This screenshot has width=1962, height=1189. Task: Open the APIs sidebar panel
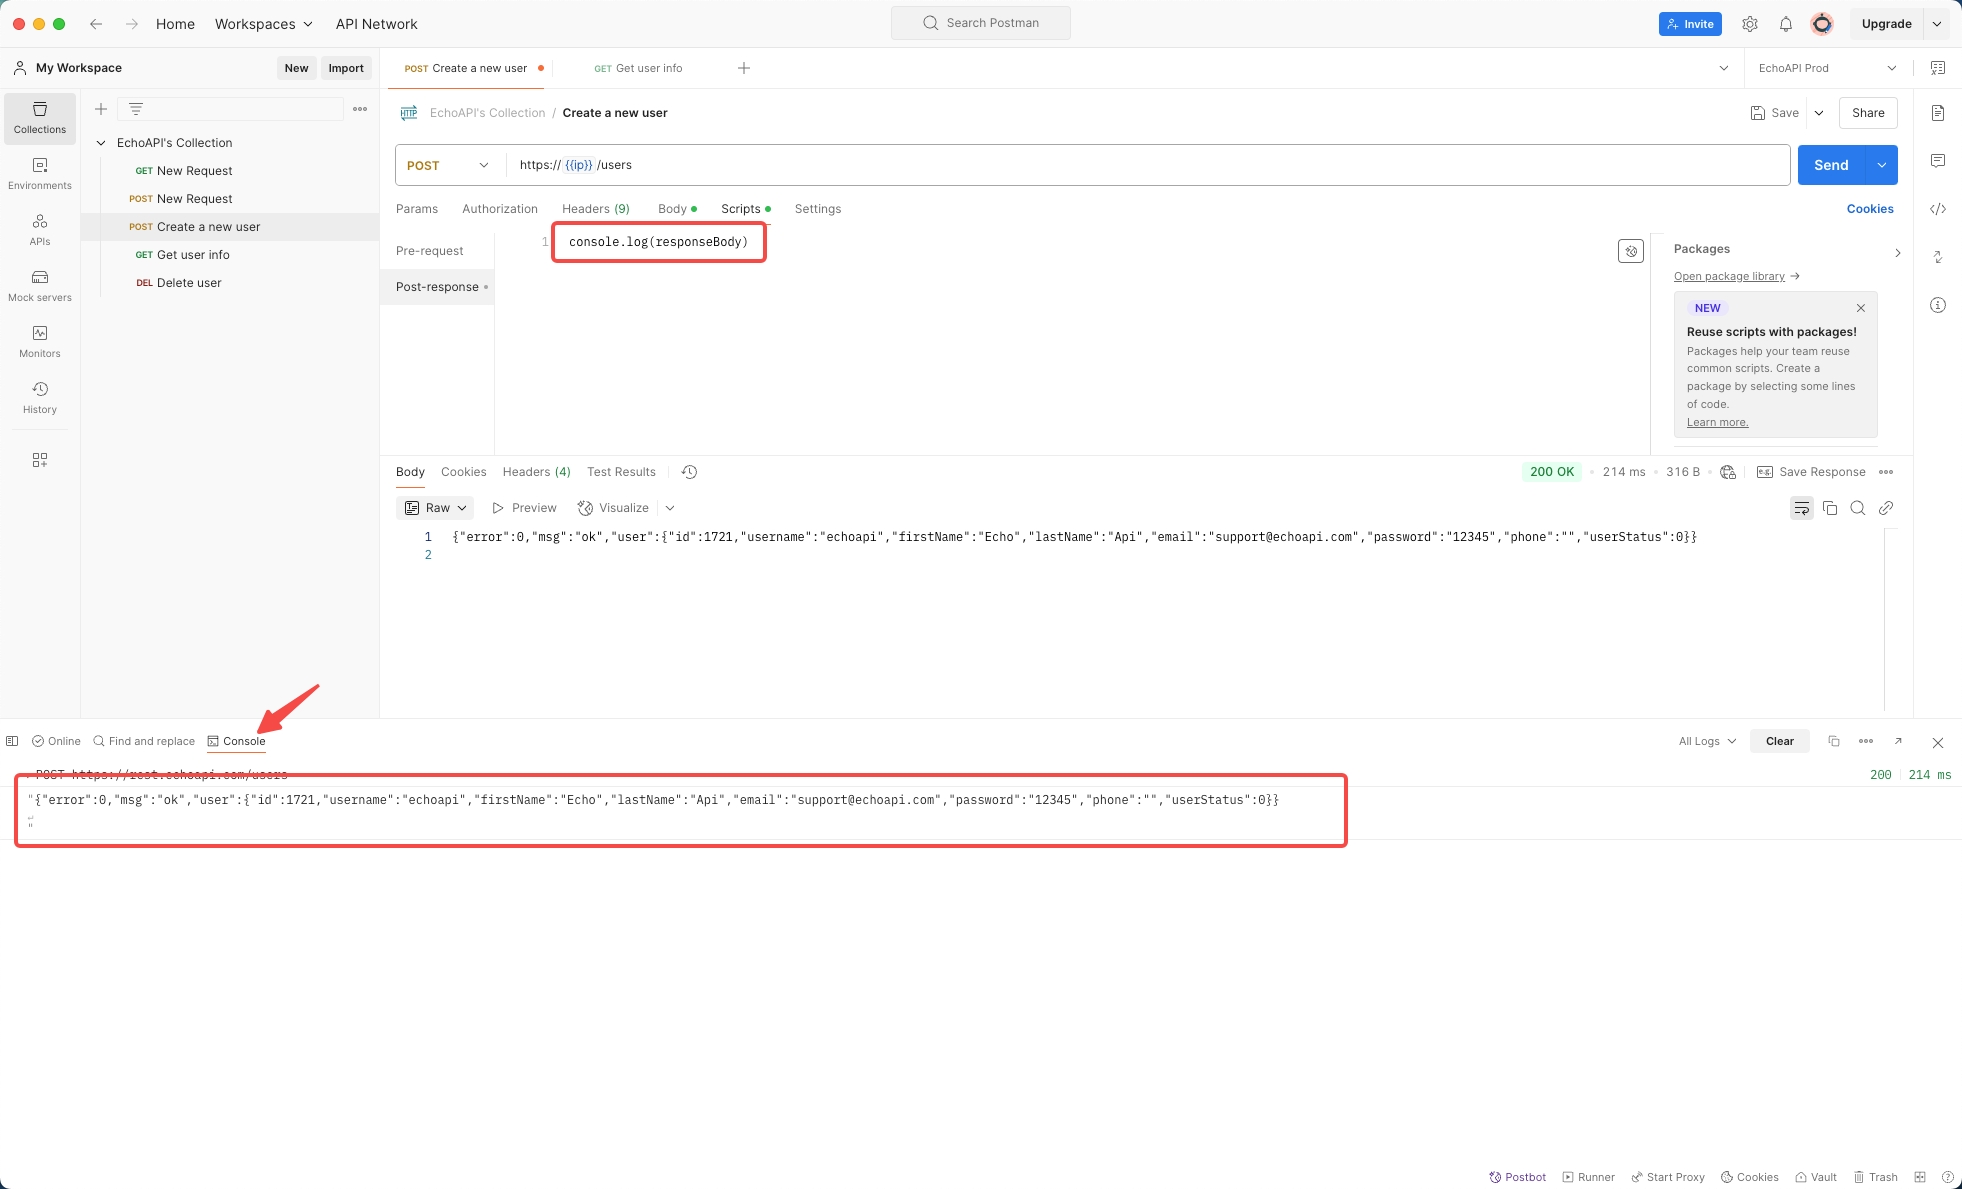(x=40, y=230)
